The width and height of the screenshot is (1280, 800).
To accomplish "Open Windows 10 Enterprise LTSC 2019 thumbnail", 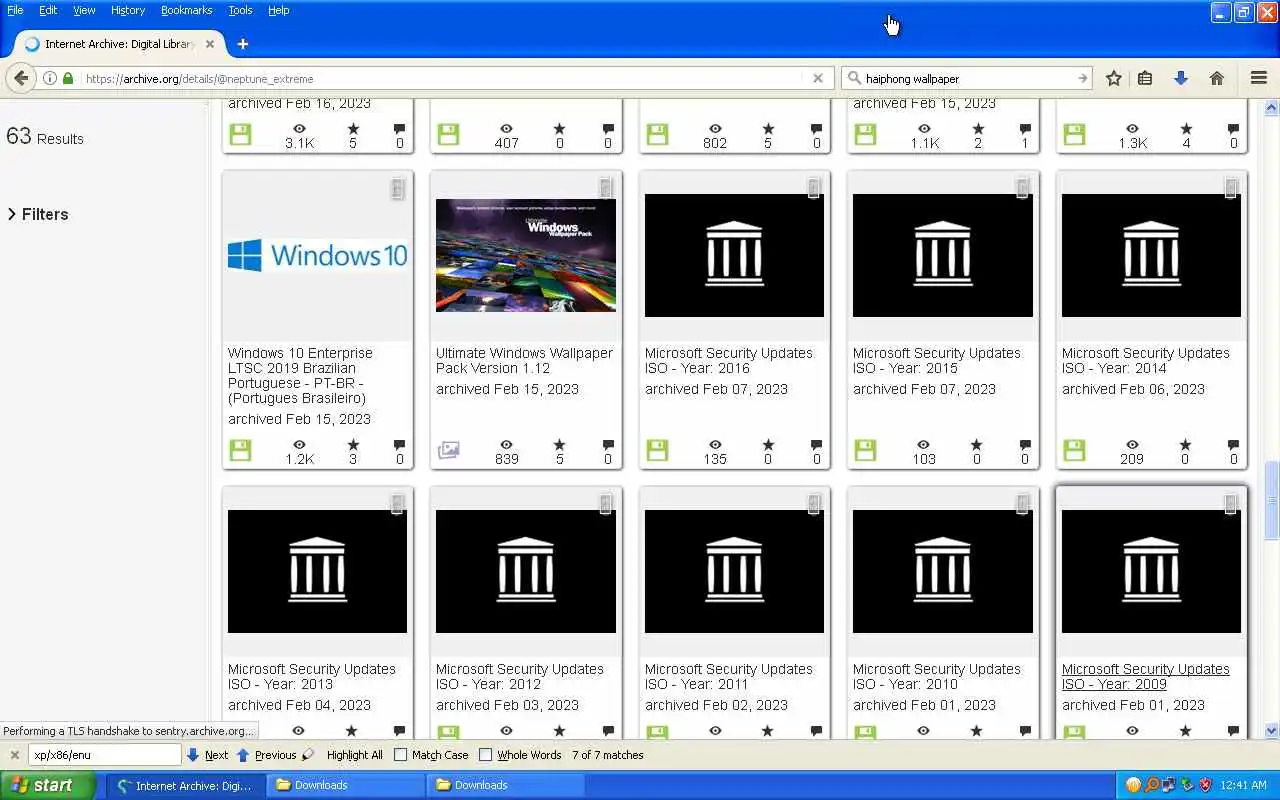I will click(x=317, y=255).
